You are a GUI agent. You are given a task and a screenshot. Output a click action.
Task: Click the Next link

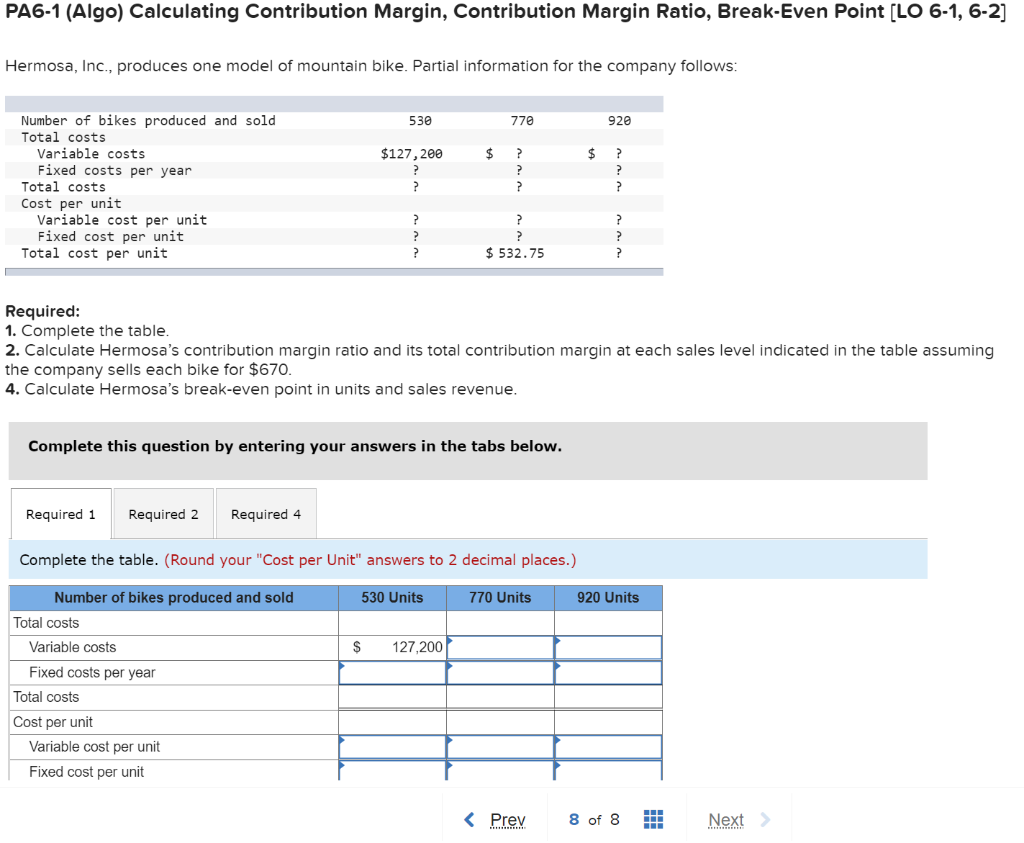[x=726, y=820]
